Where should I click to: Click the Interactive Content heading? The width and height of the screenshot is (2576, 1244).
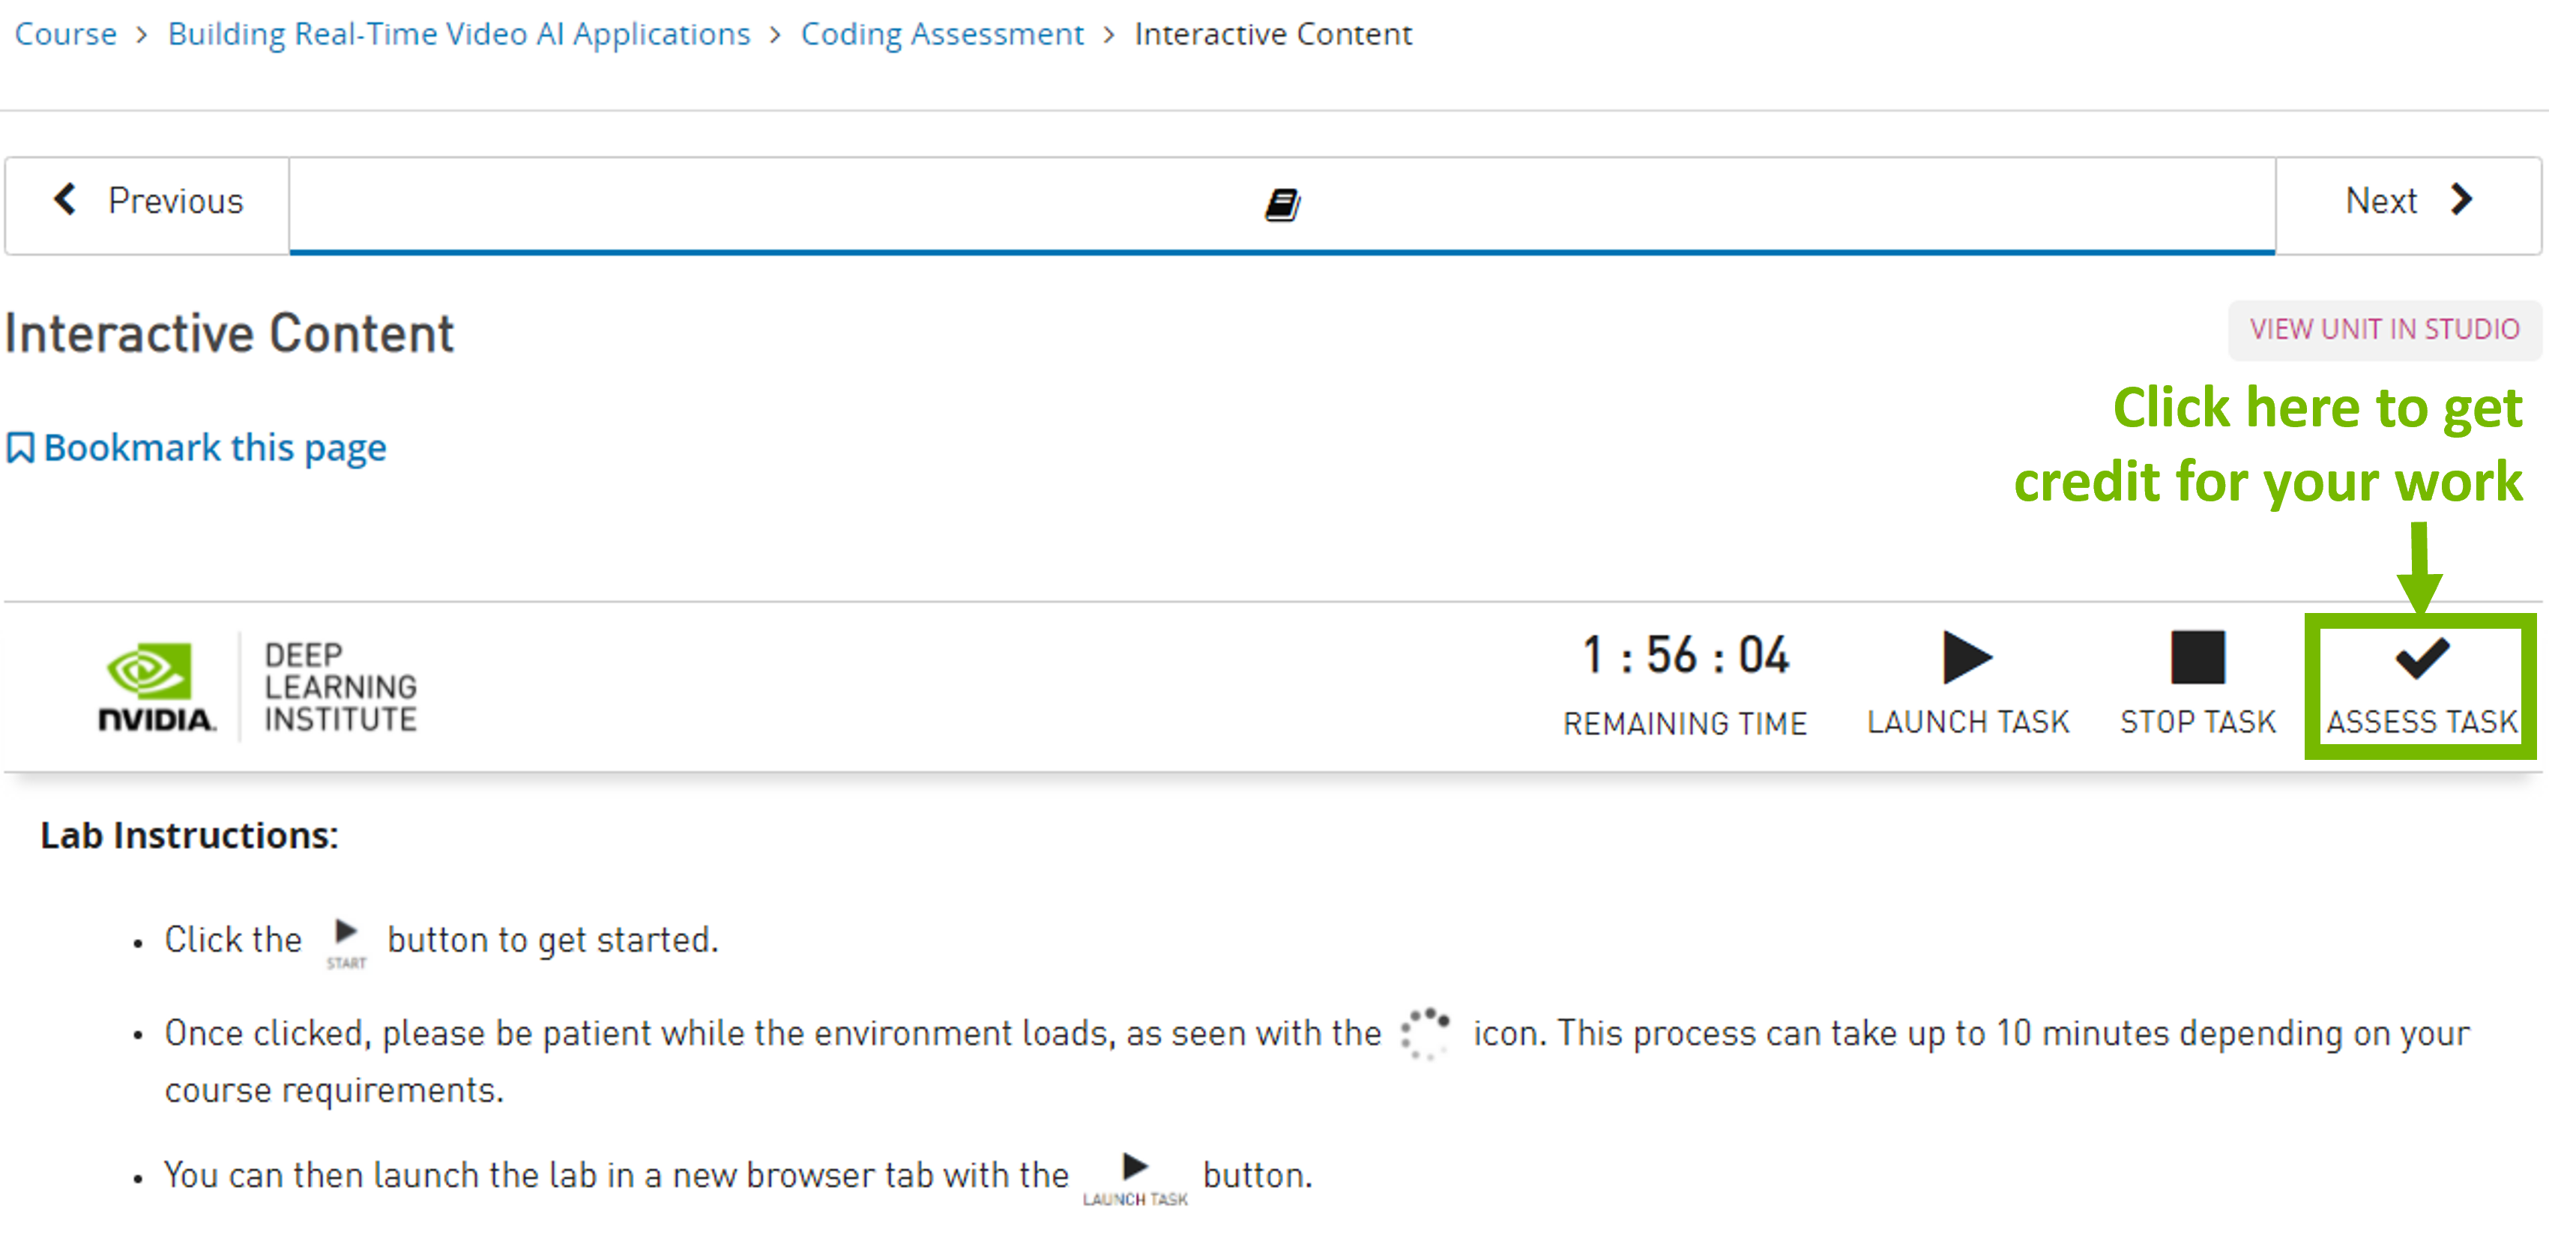229,334
